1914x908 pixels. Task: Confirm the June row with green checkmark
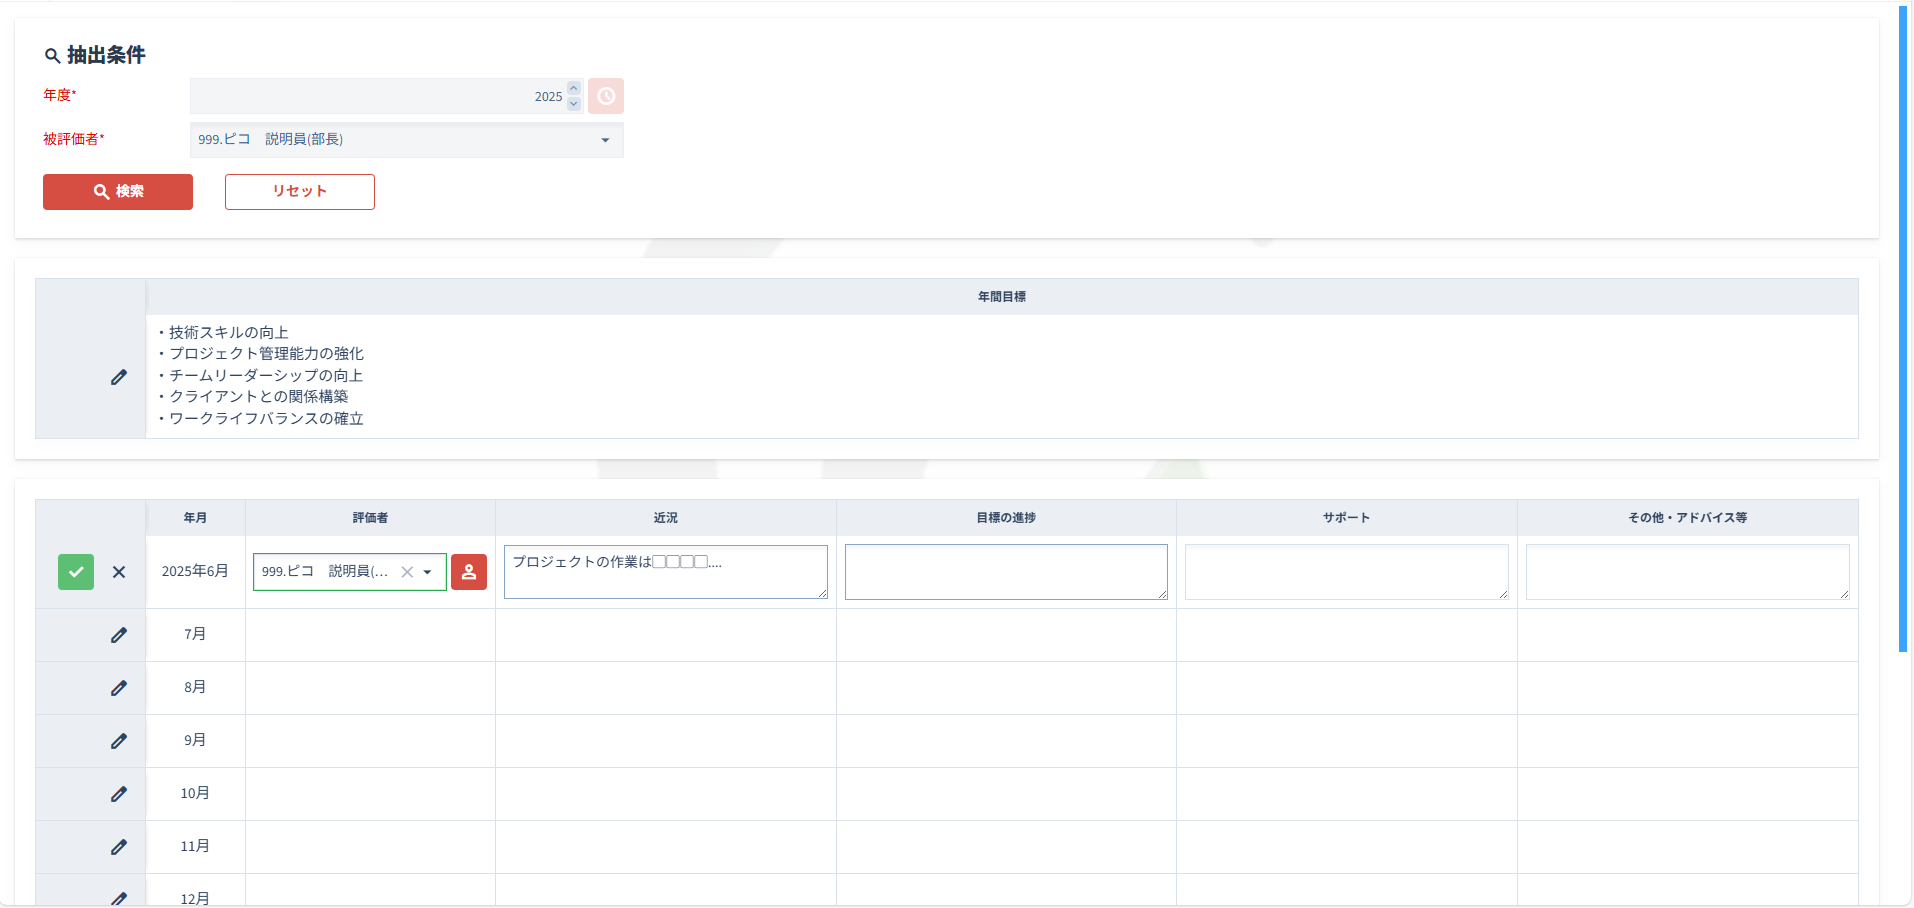(x=76, y=572)
